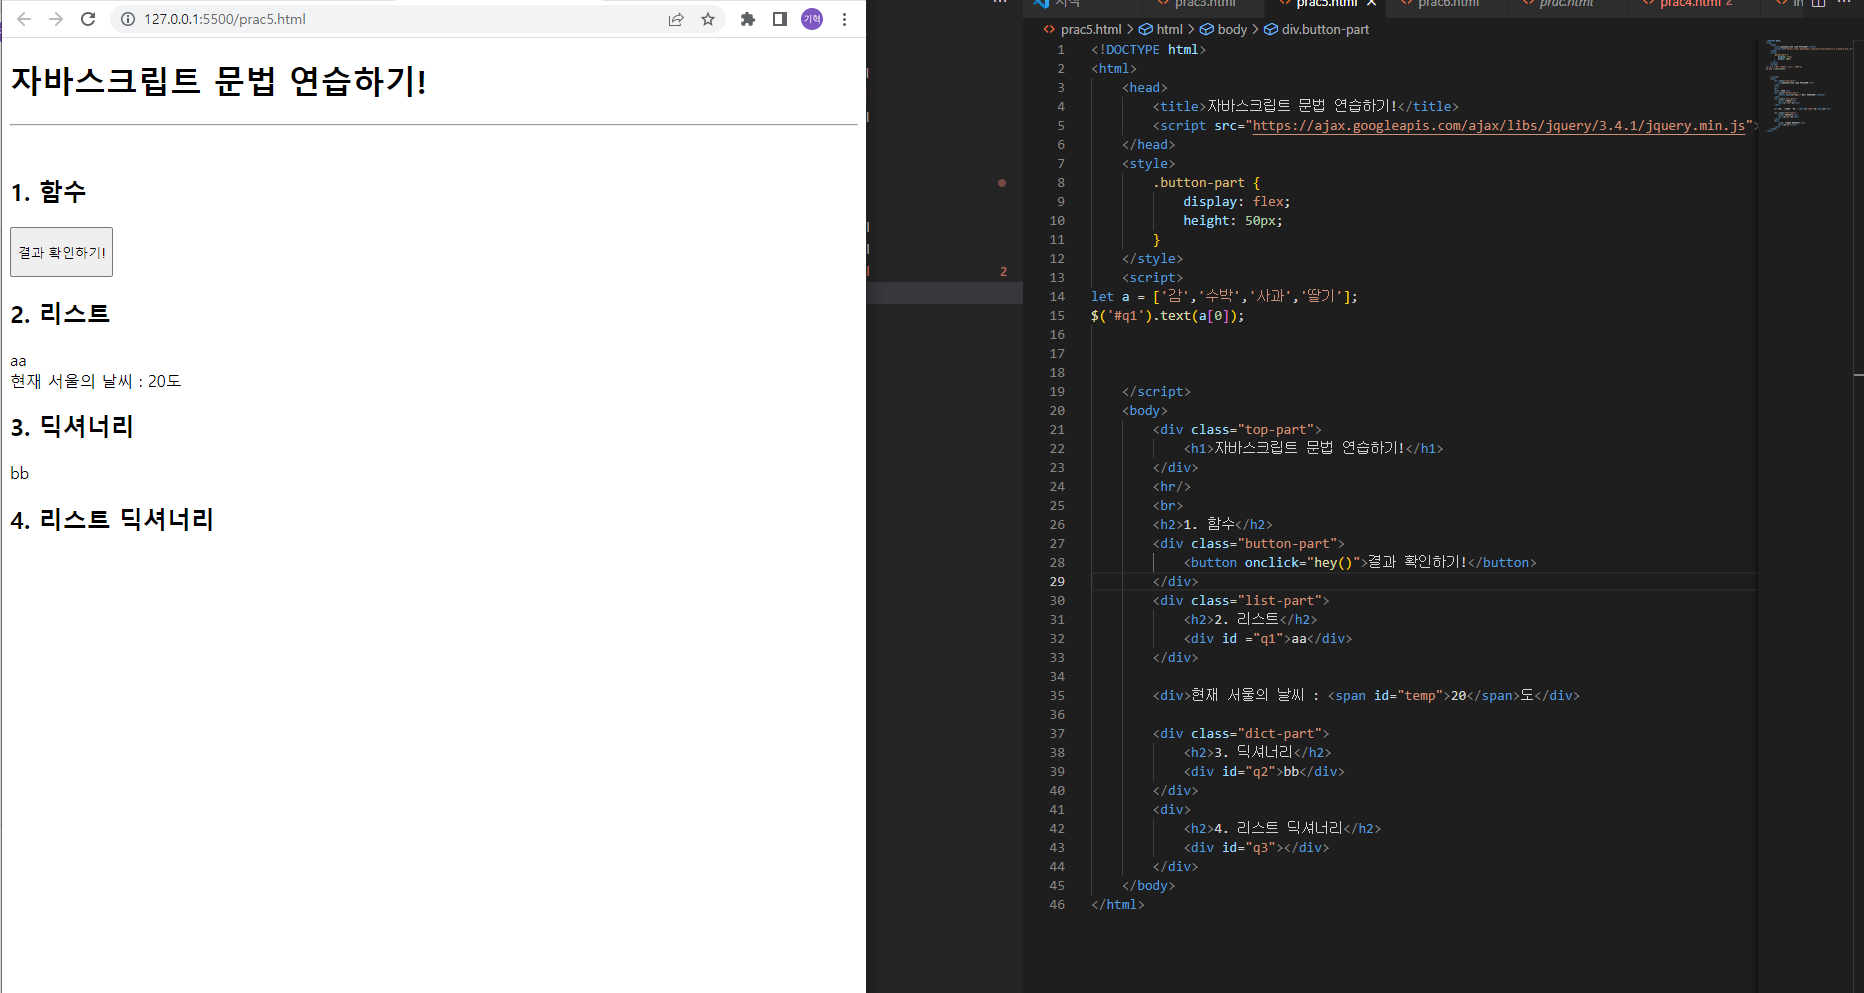Image resolution: width=1864 pixels, height=993 pixels.
Task: Open the purple profile avatar menu
Action: point(812,19)
